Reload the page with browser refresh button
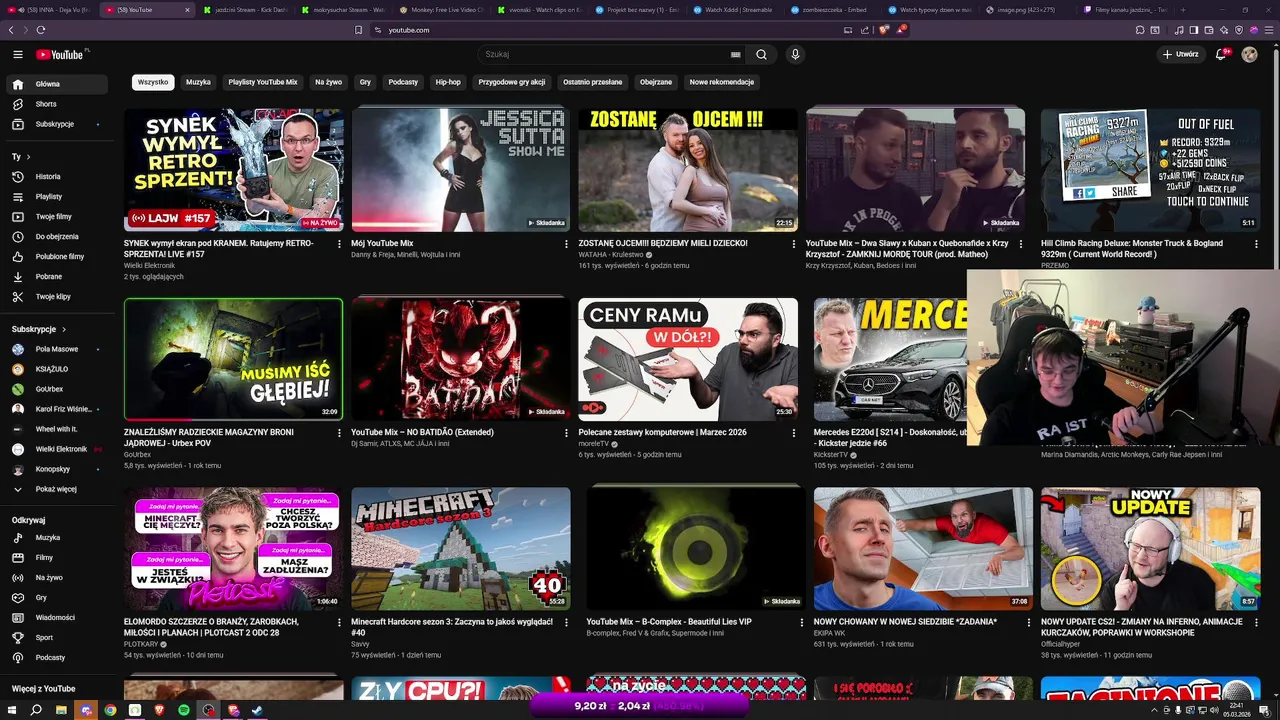 point(41,30)
